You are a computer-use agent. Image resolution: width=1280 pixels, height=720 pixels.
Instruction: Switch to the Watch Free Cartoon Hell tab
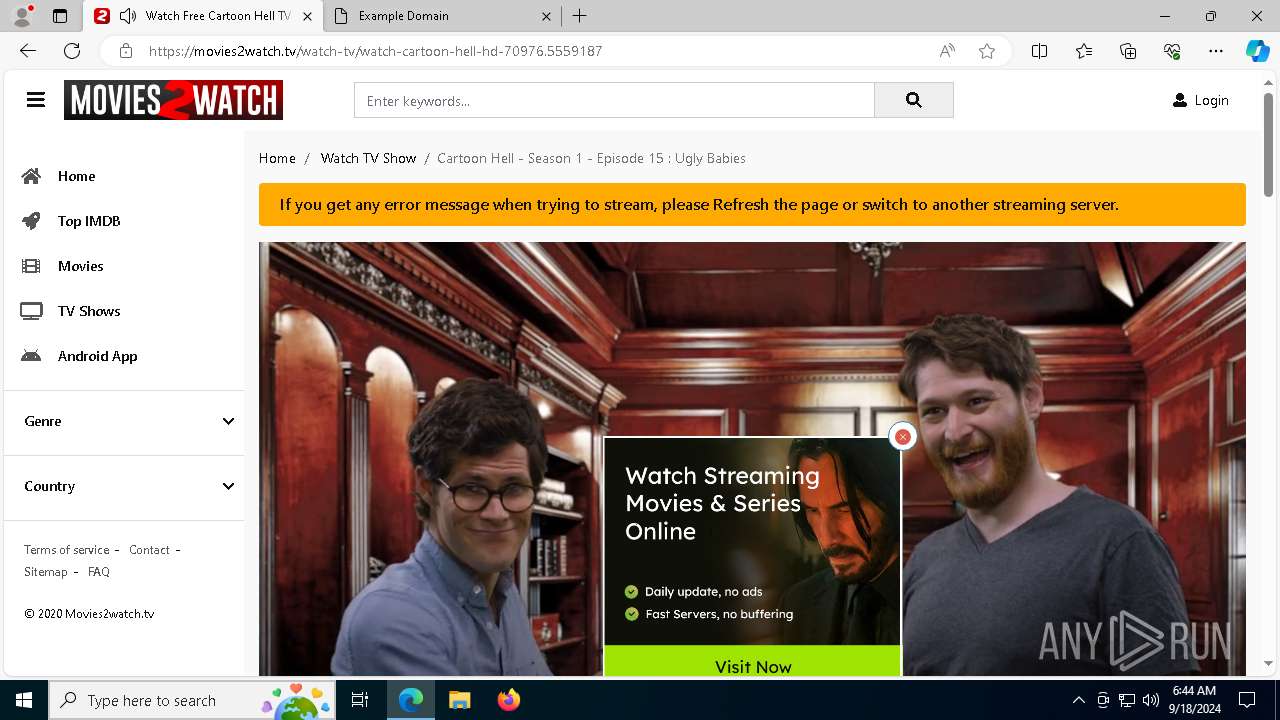click(203, 16)
